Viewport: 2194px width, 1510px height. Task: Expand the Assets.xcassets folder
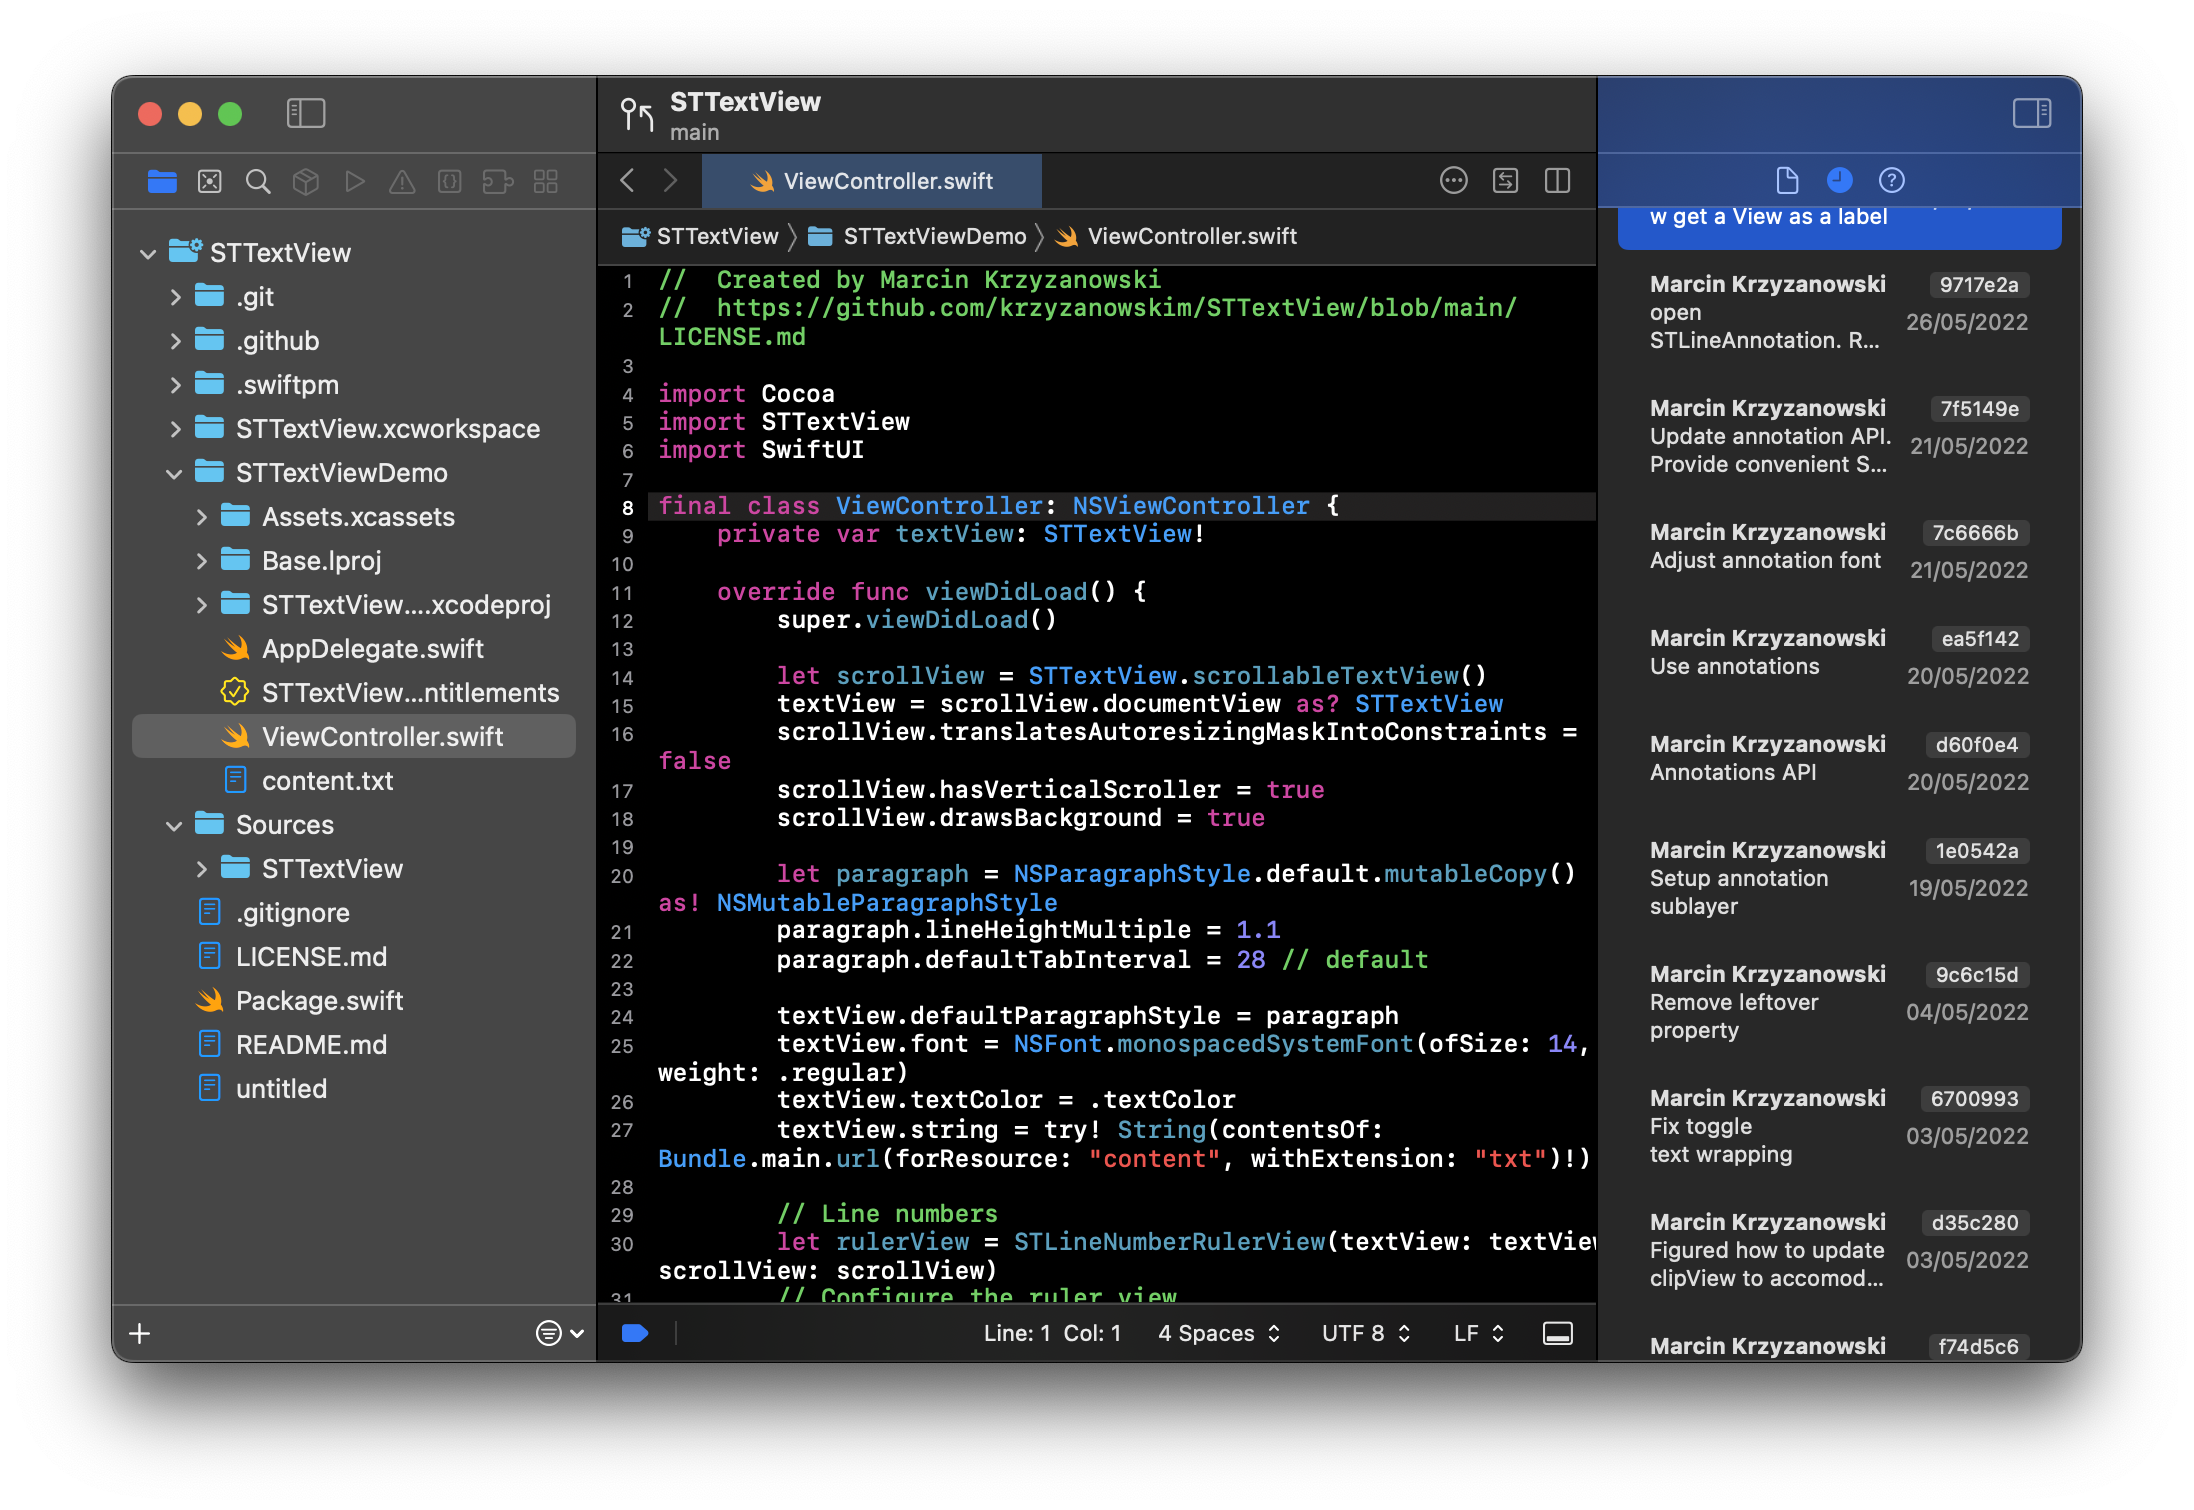(202, 517)
